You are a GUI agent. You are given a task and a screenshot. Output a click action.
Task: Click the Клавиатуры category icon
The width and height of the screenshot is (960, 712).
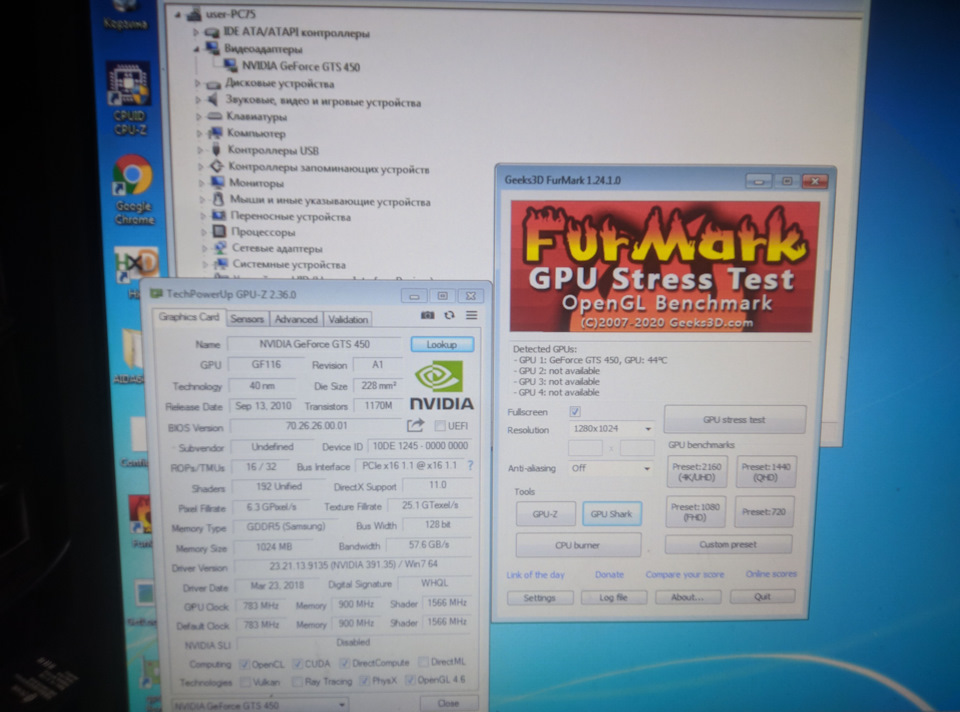click(x=214, y=116)
